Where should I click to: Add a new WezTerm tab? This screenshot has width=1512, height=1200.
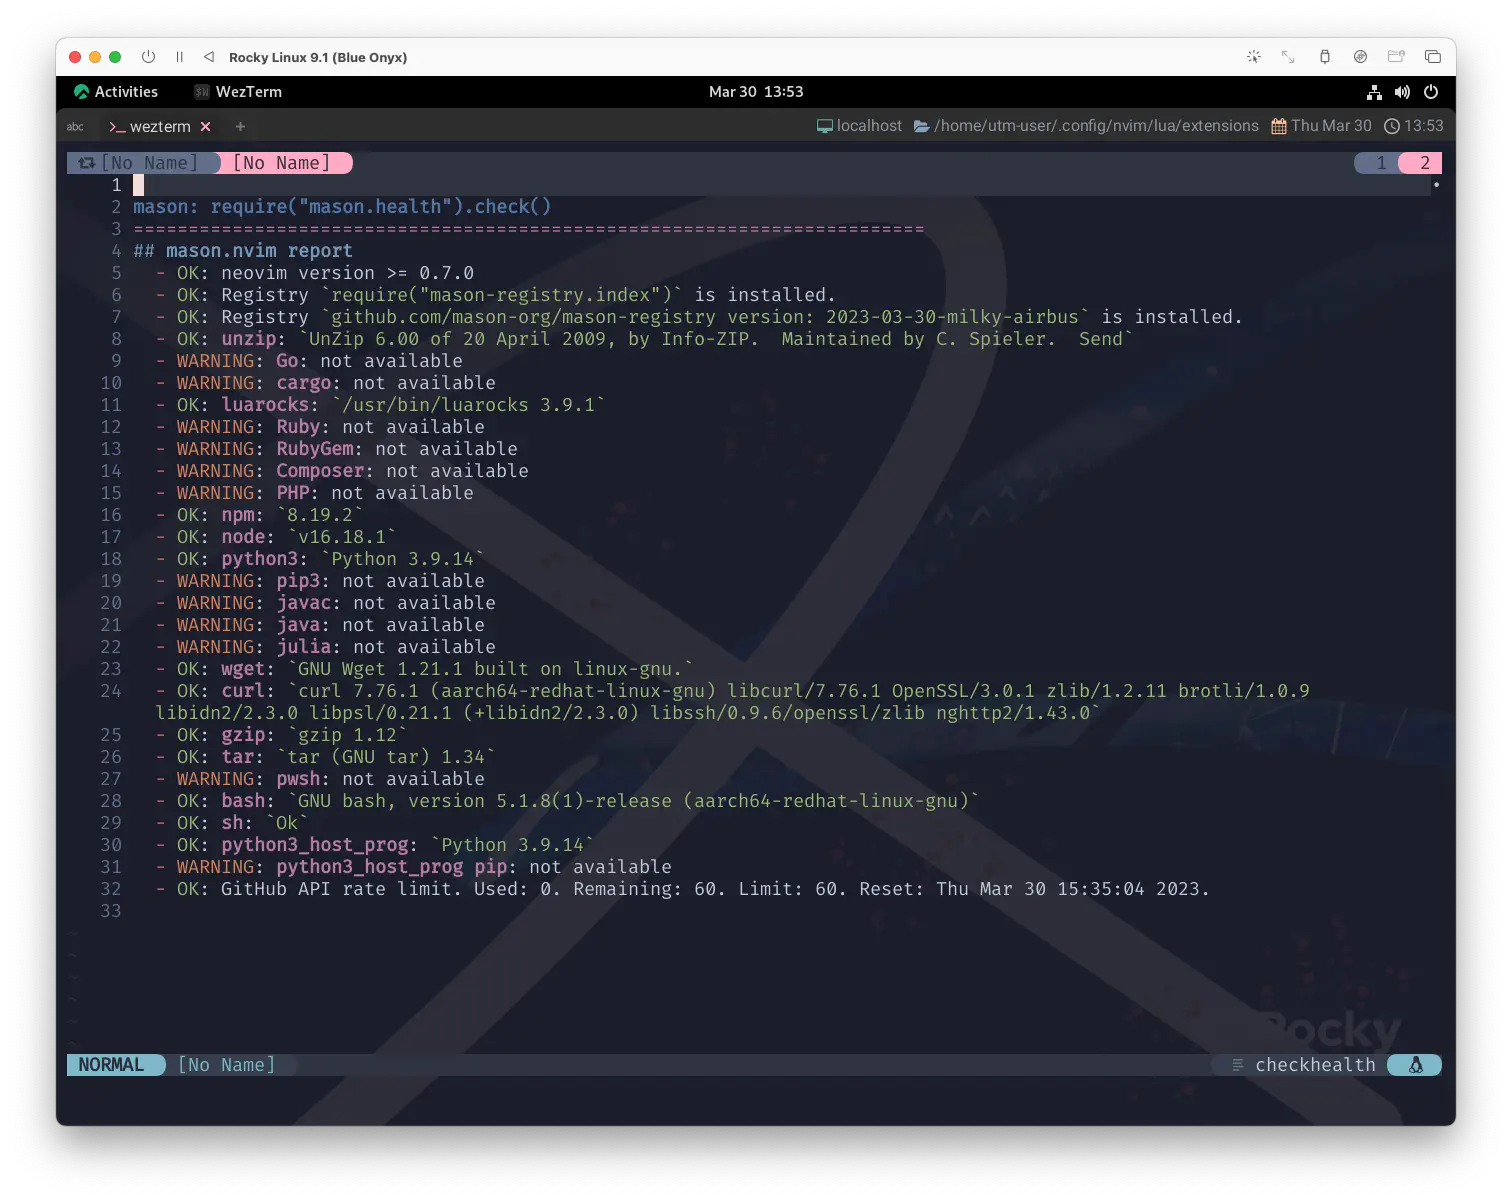click(240, 127)
